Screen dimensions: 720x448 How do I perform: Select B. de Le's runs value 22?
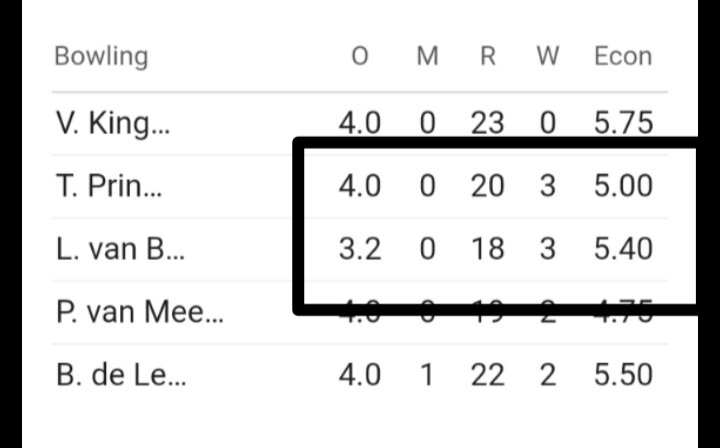point(487,376)
